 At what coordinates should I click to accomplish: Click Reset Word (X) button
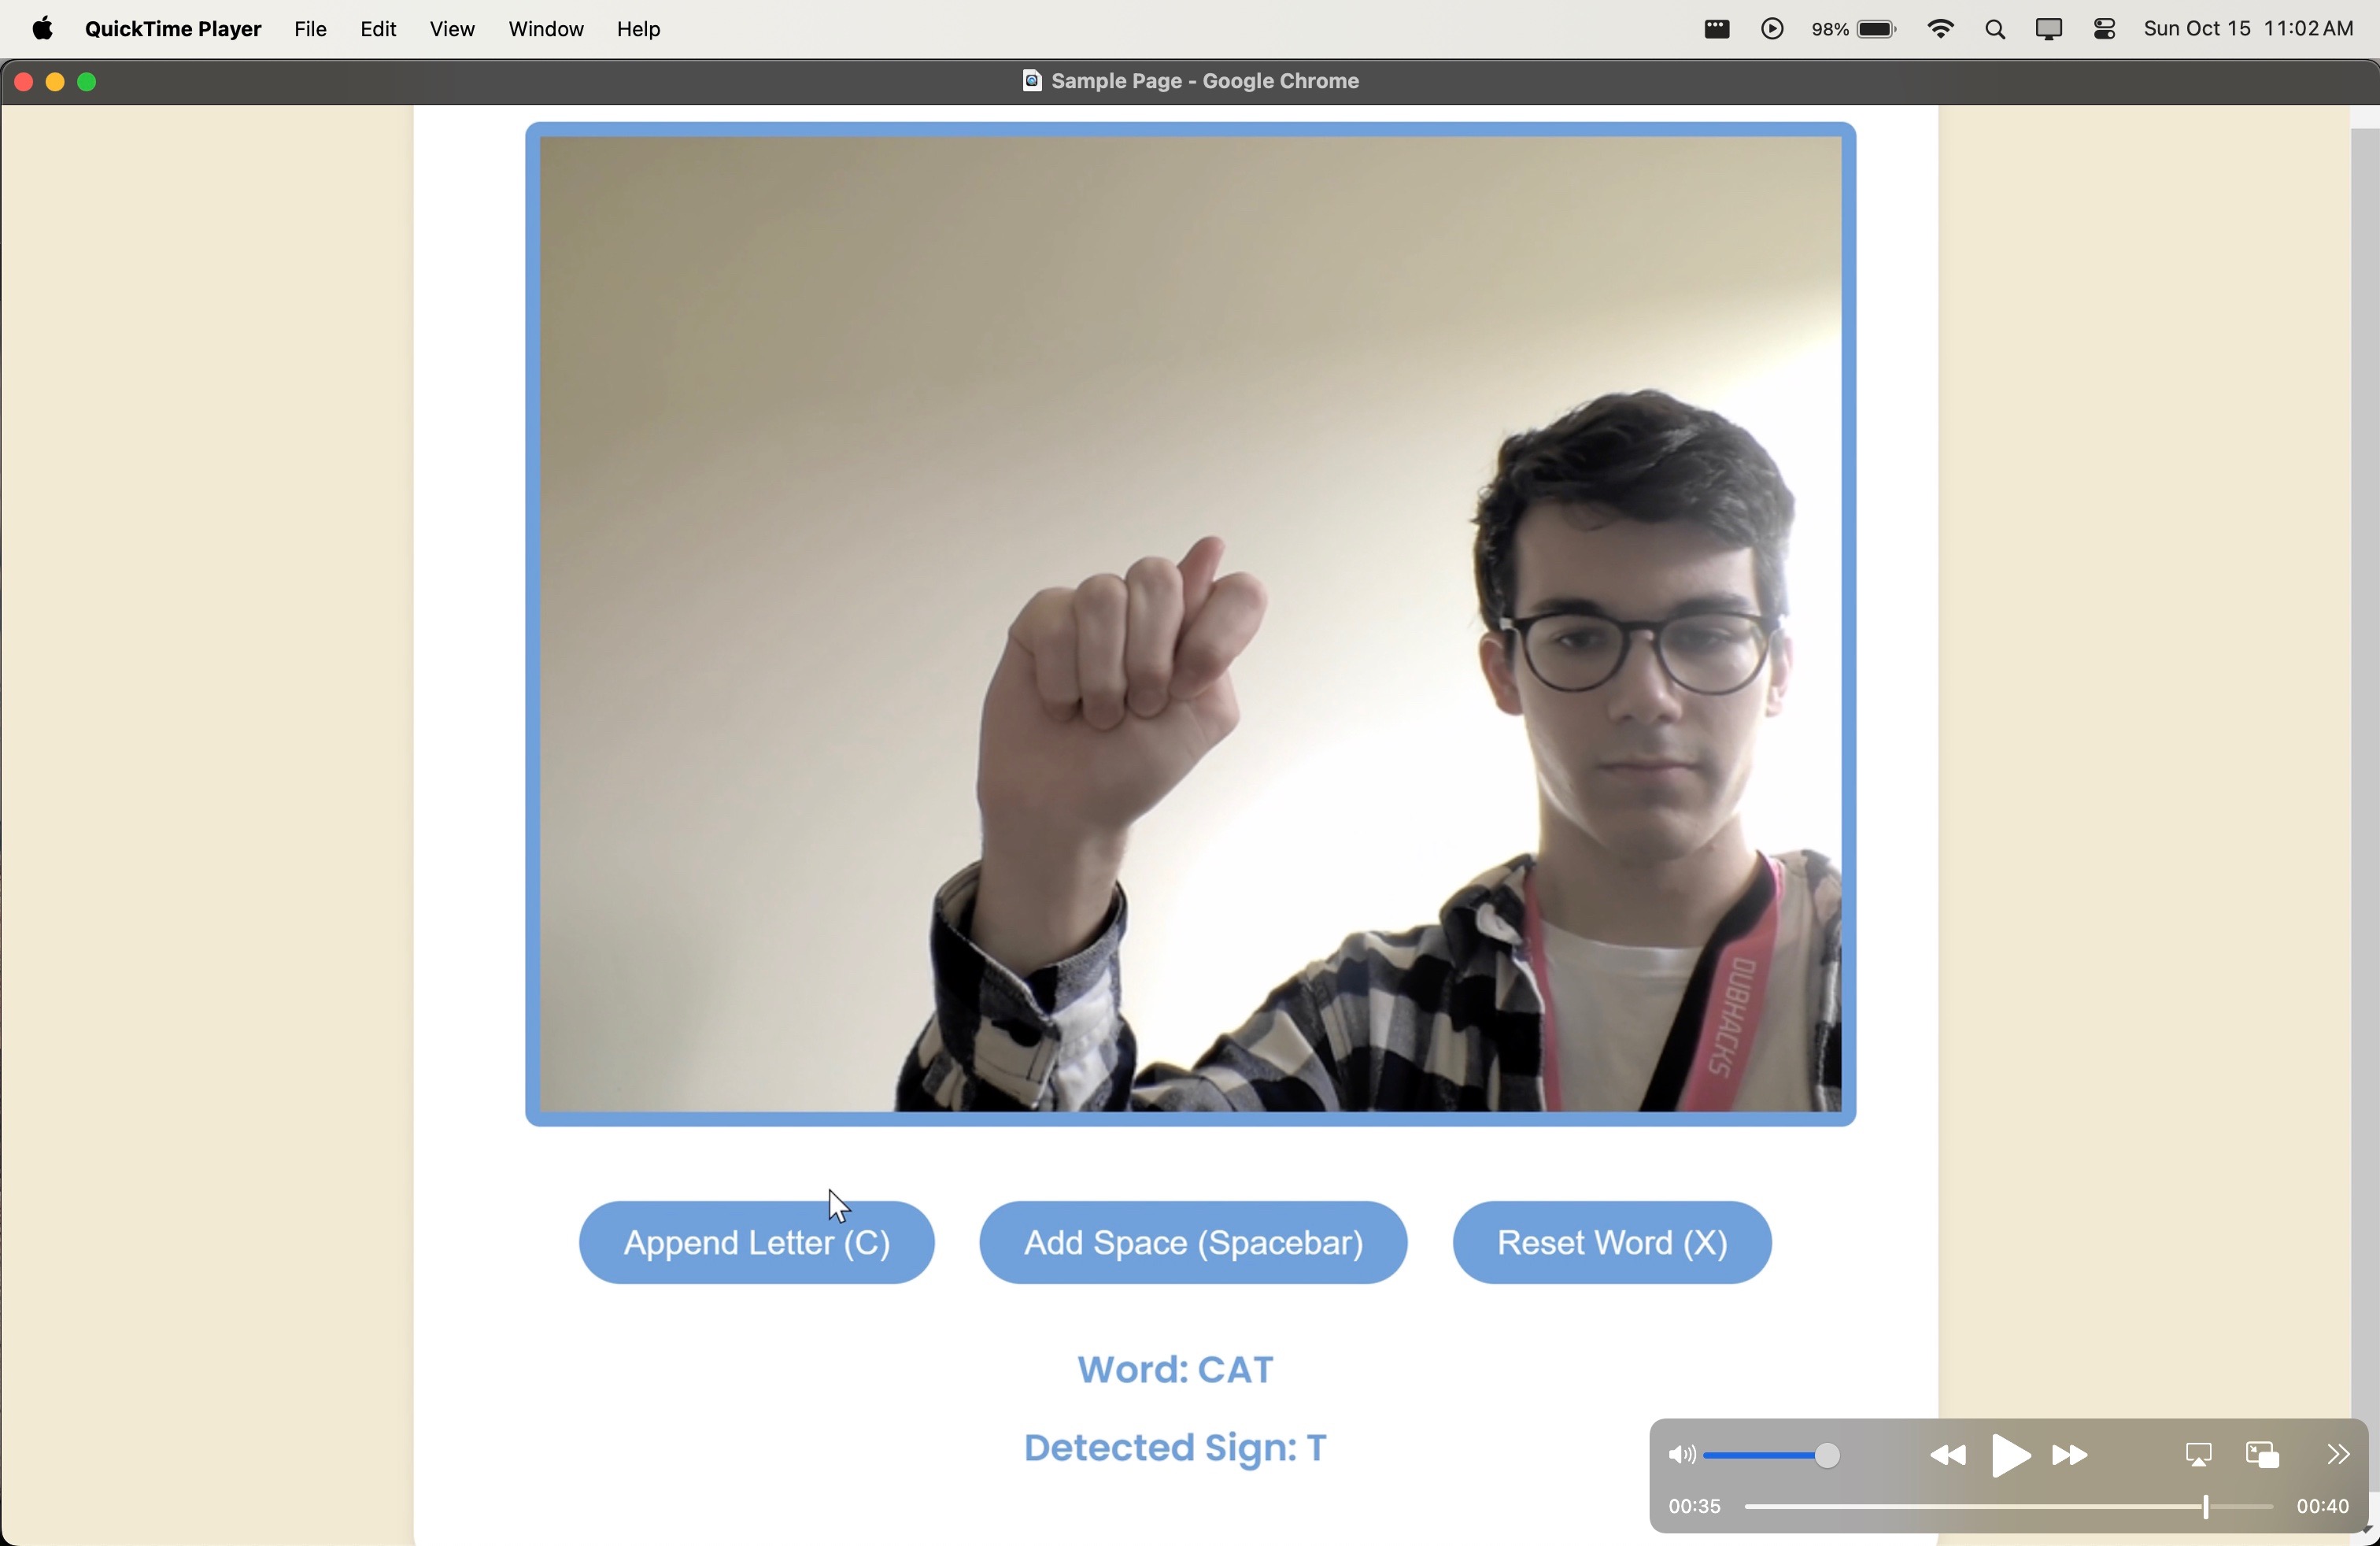[x=1612, y=1243]
